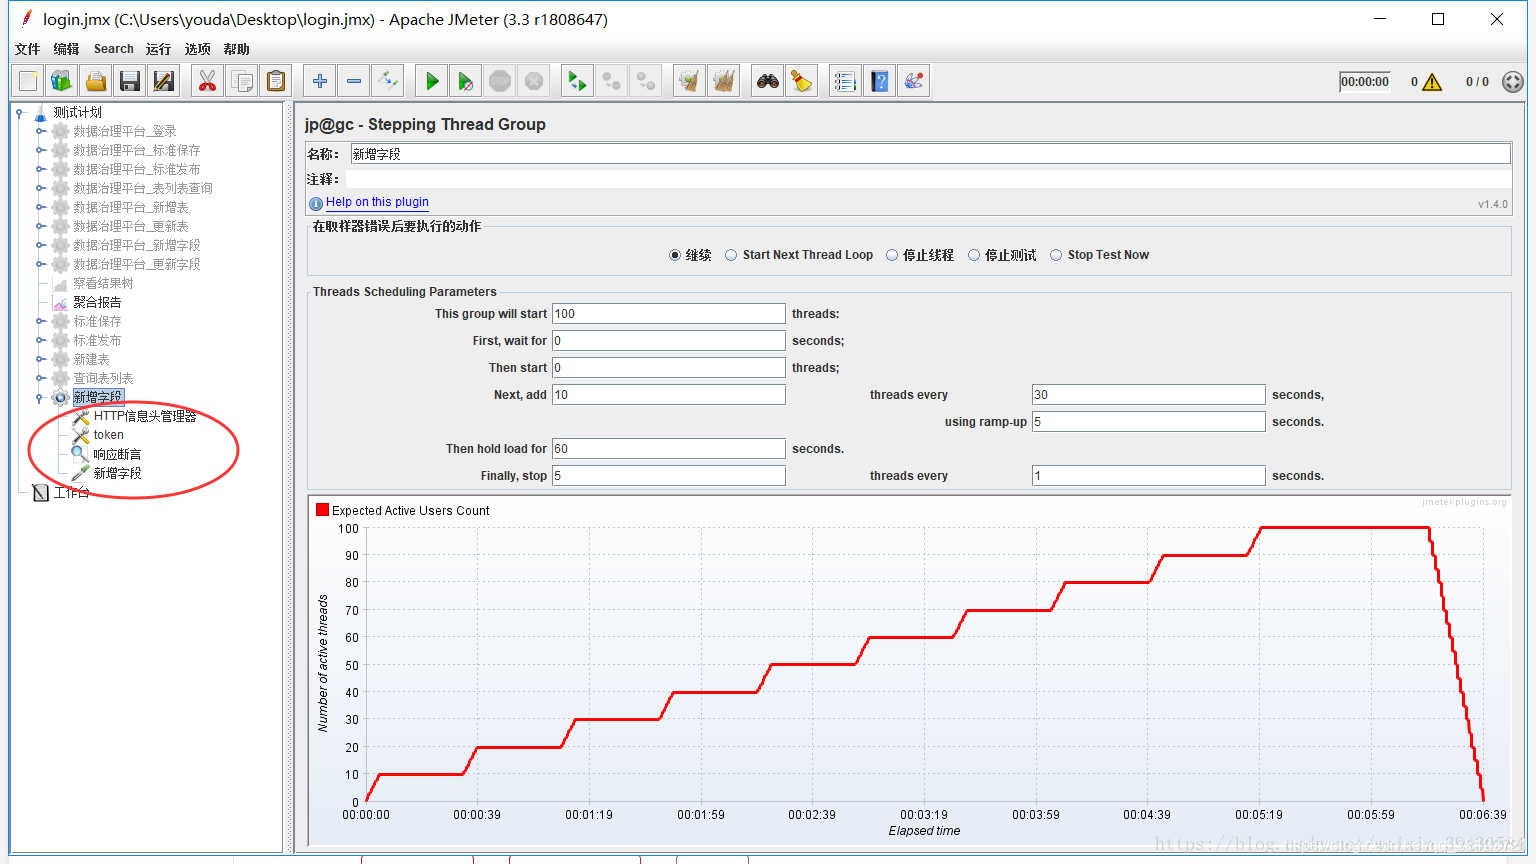This screenshot has height=864, width=1536.
Task: Expand the 标准保存 tree node
Action: [x=40, y=321]
